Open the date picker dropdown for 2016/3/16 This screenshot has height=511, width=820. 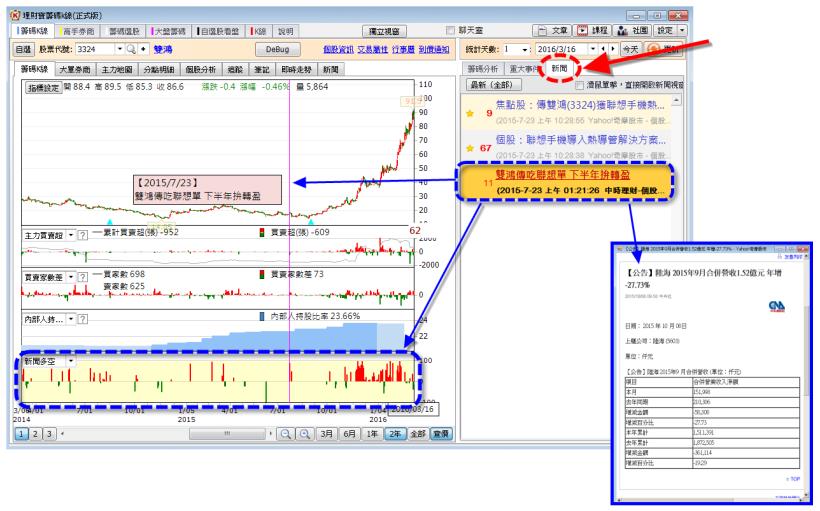pos(593,49)
